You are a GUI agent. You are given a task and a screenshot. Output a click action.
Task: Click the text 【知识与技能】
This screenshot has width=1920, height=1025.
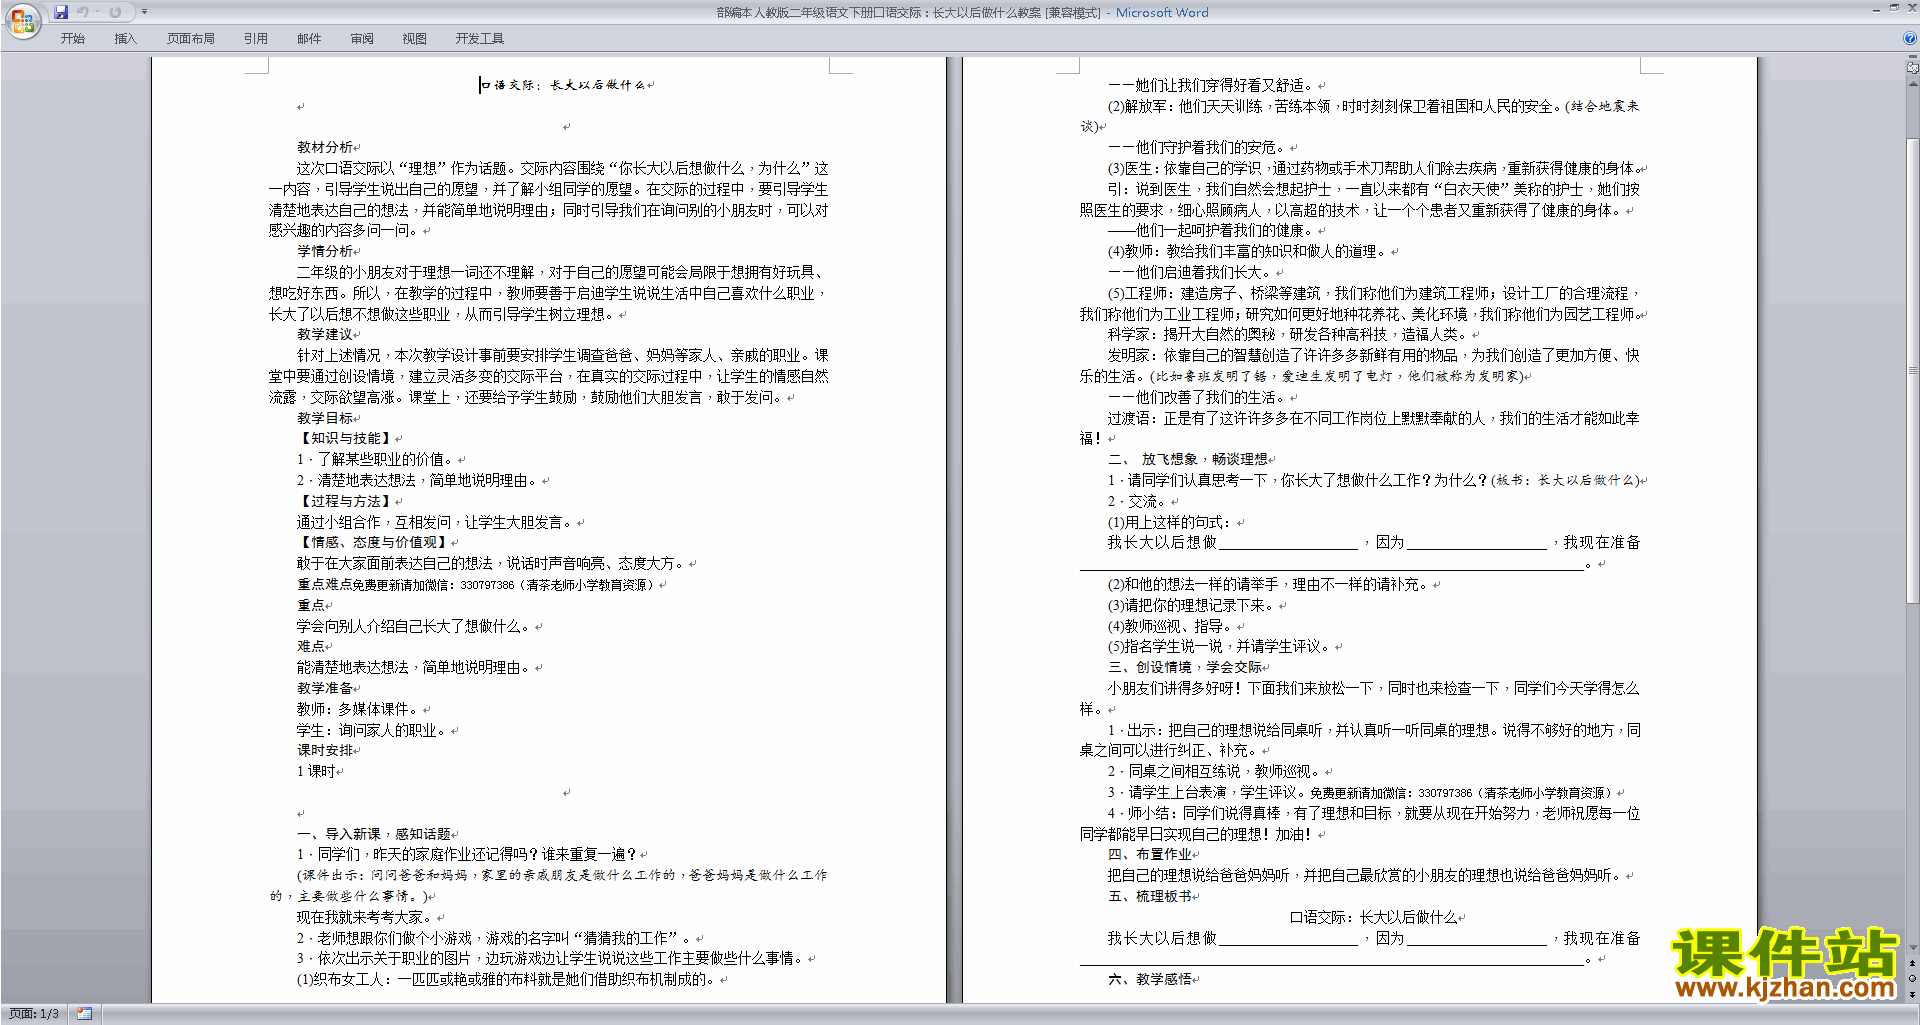point(345,438)
